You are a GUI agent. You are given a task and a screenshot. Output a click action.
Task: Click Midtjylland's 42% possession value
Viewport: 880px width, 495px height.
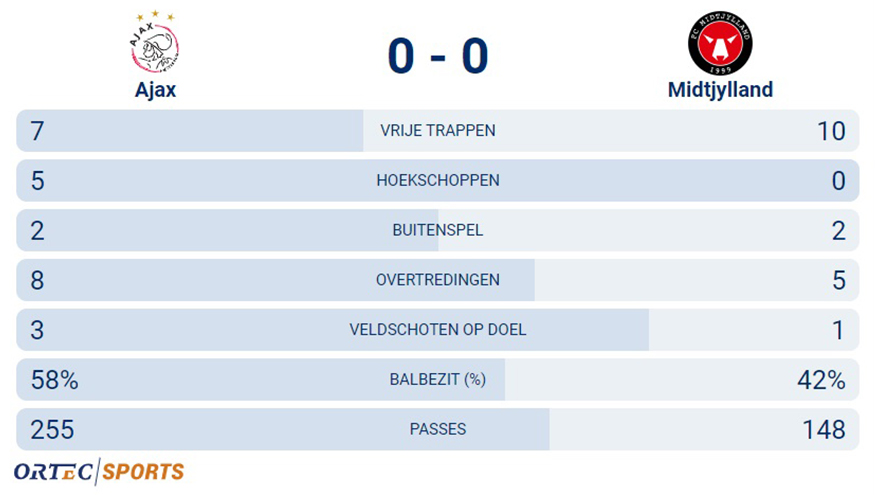click(821, 380)
